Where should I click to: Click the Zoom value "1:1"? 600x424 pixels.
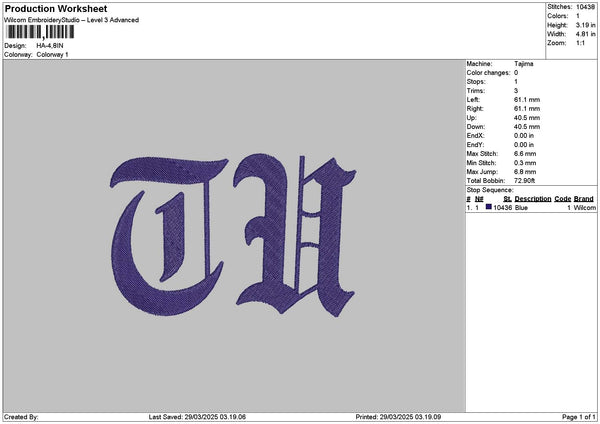click(x=580, y=43)
